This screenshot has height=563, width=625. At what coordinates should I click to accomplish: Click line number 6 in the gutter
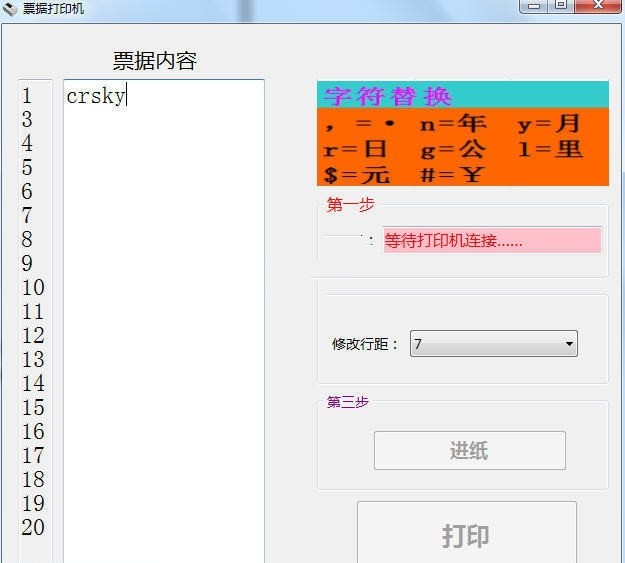[x=27, y=191]
